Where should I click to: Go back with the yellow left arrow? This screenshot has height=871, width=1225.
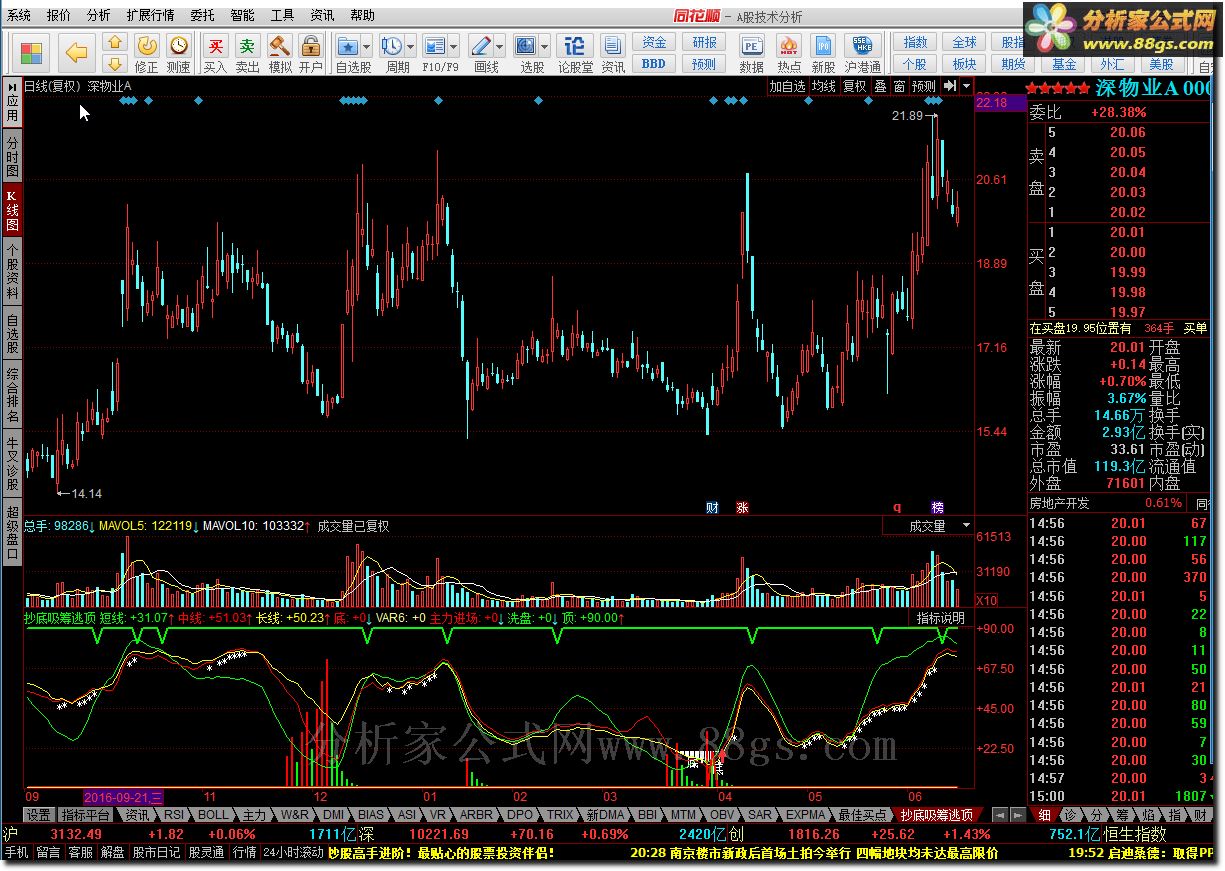click(77, 52)
